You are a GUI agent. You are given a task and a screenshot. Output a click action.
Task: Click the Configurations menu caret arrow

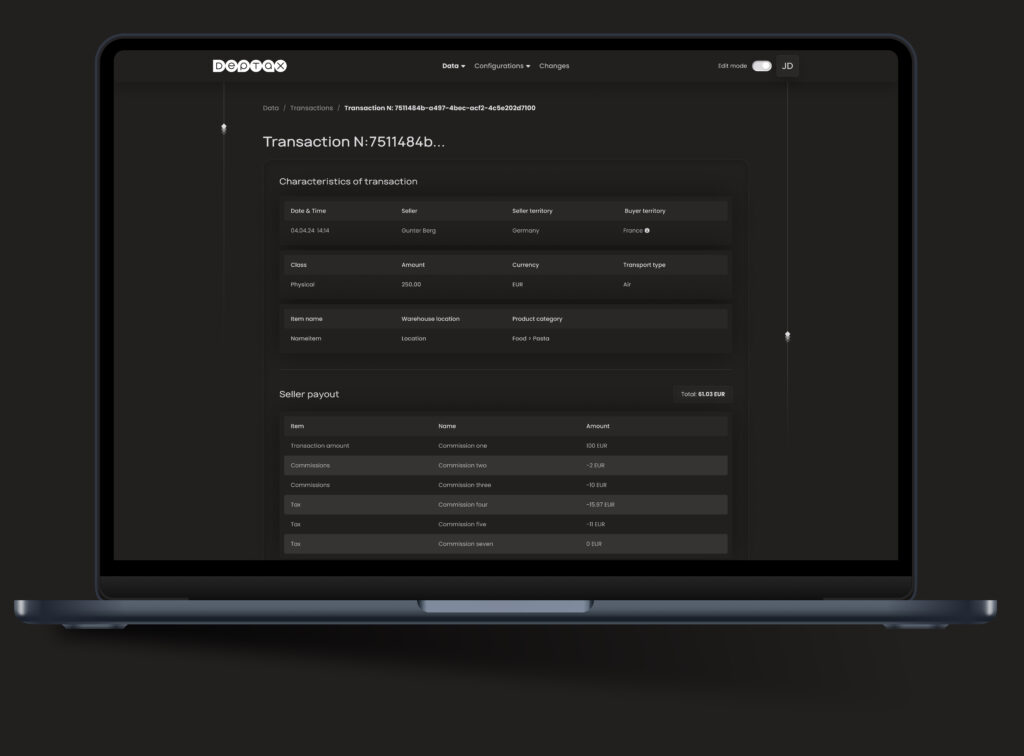click(x=528, y=67)
